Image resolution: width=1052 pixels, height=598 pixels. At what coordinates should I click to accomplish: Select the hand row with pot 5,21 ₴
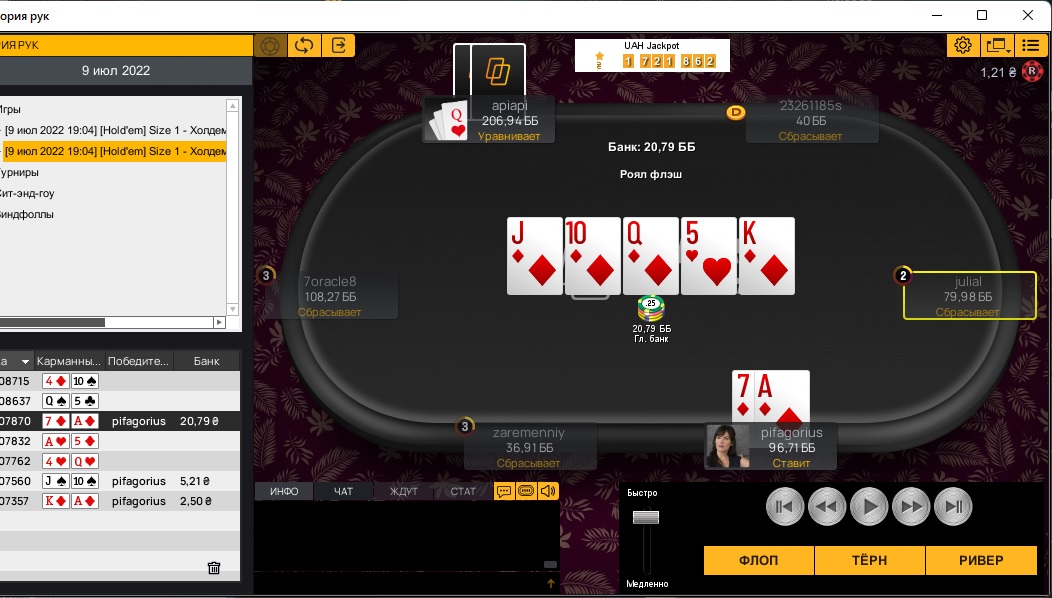click(x=119, y=481)
